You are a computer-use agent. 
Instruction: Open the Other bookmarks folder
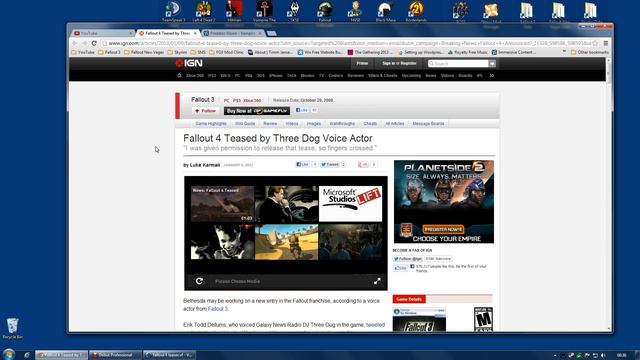click(x=590, y=52)
